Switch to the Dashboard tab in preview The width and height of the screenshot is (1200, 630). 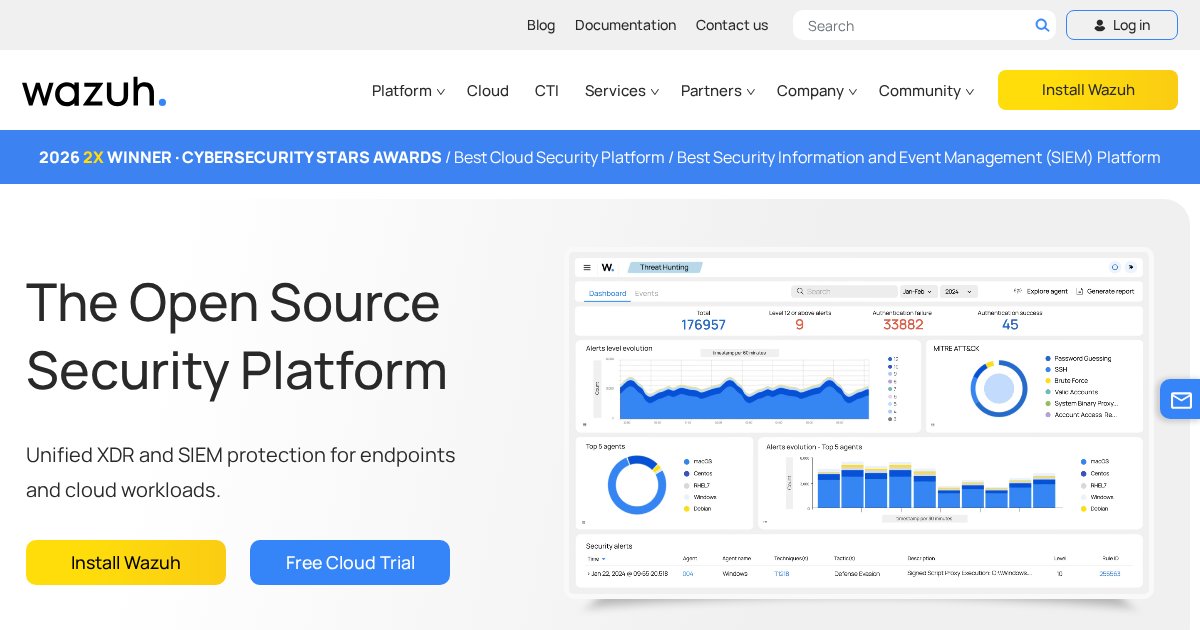(608, 293)
